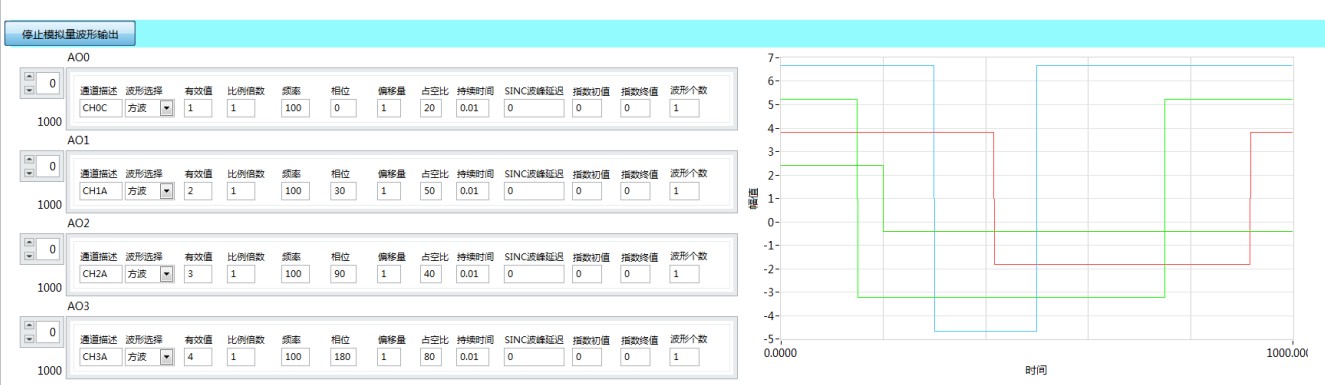Image resolution: width=1325 pixels, height=385 pixels.
Task: Increment the AO2 array index arrow
Action: [29, 244]
